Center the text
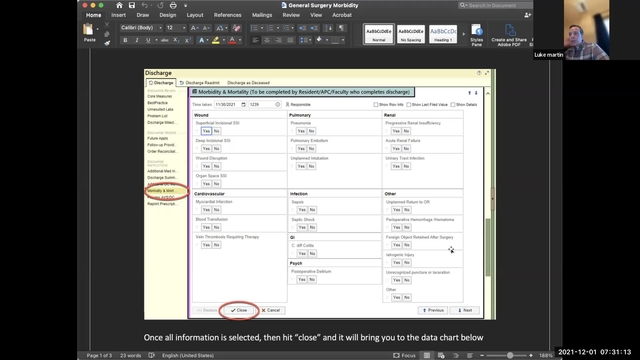The image size is (640, 360). [x=267, y=40]
